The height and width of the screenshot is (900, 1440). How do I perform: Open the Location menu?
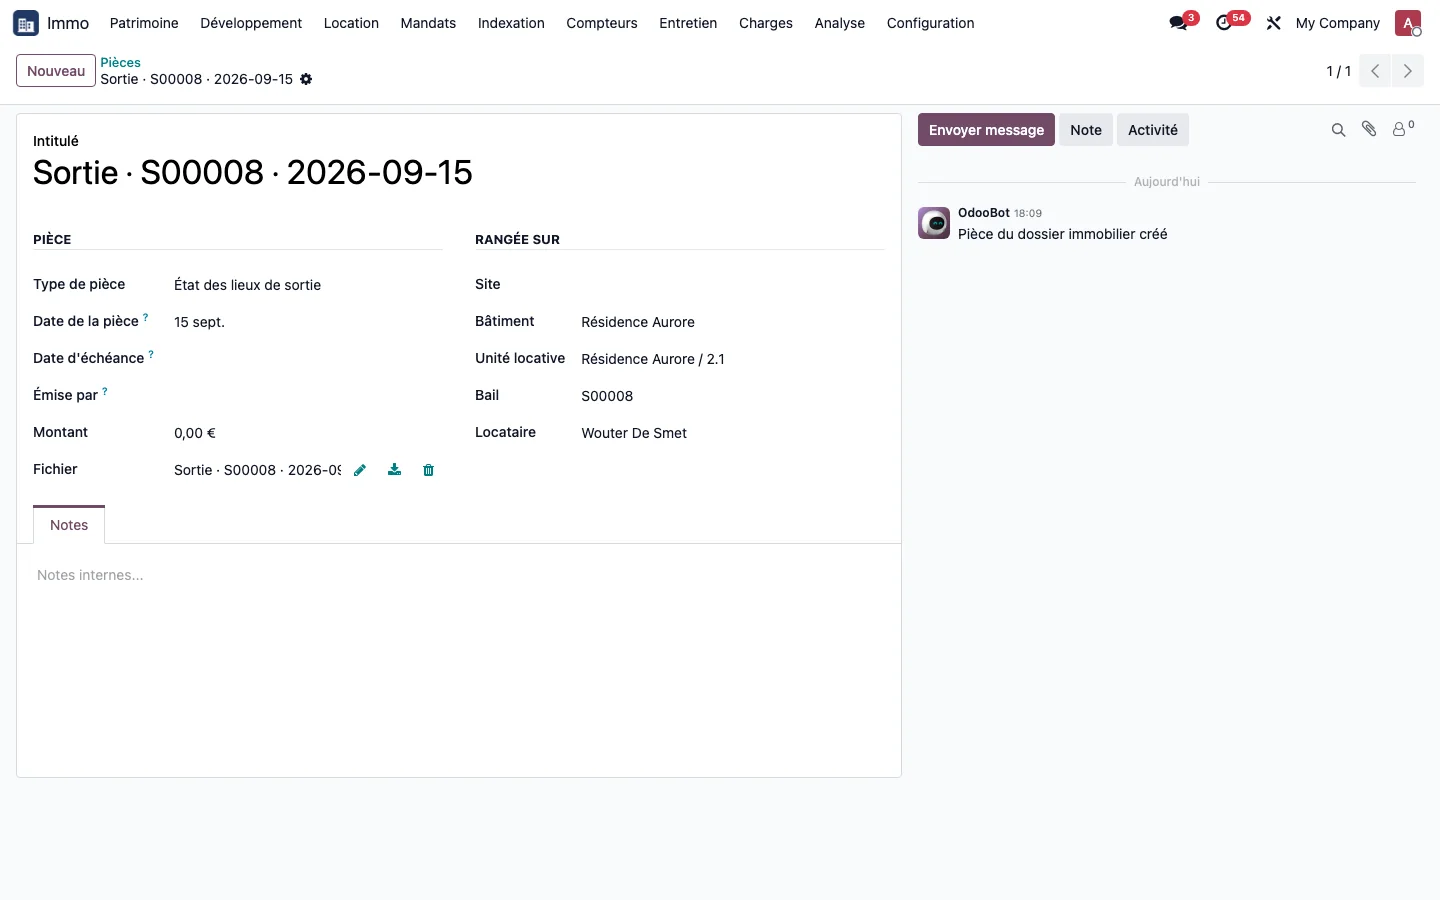tap(351, 23)
